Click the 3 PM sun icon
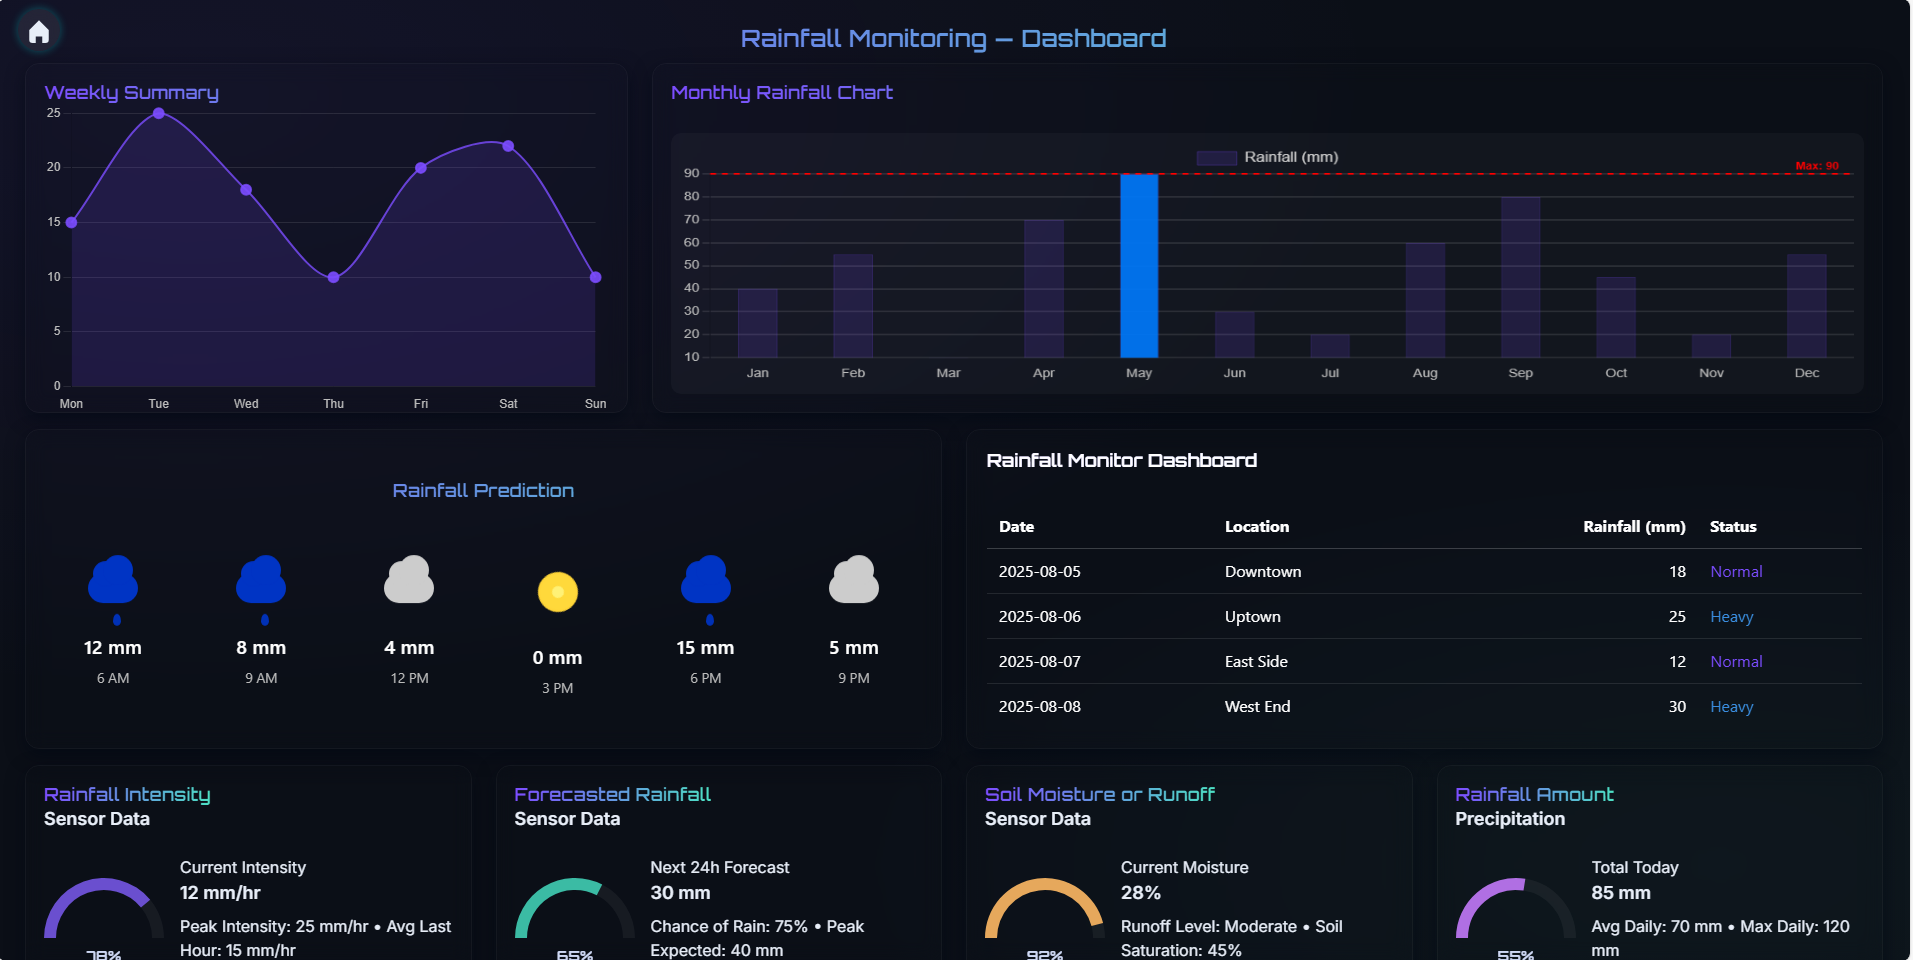Viewport: 1913px width, 960px height. coord(558,591)
